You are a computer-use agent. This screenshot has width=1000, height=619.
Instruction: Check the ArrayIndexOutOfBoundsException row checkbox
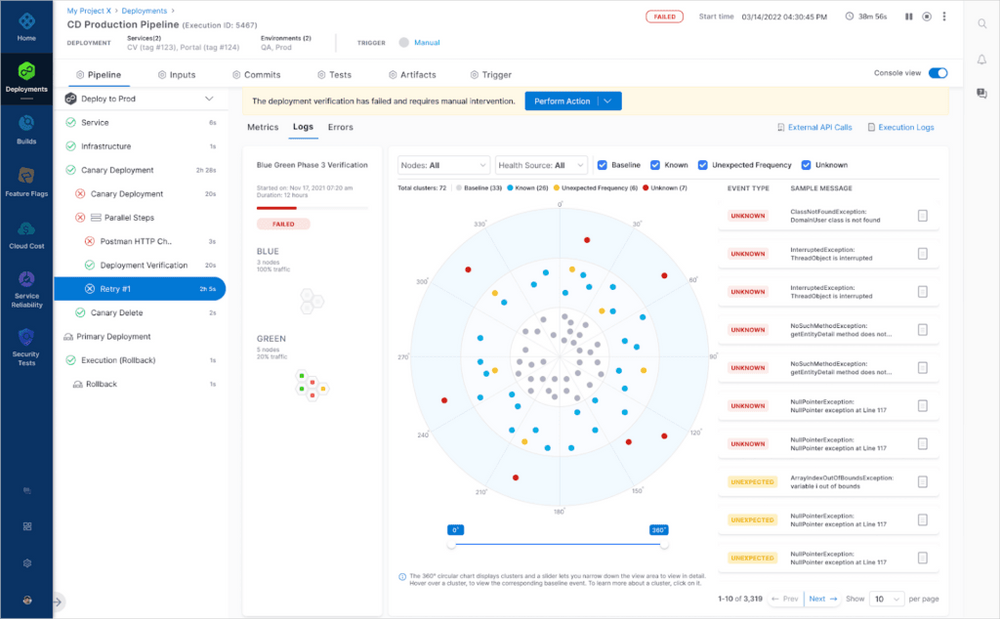click(922, 482)
